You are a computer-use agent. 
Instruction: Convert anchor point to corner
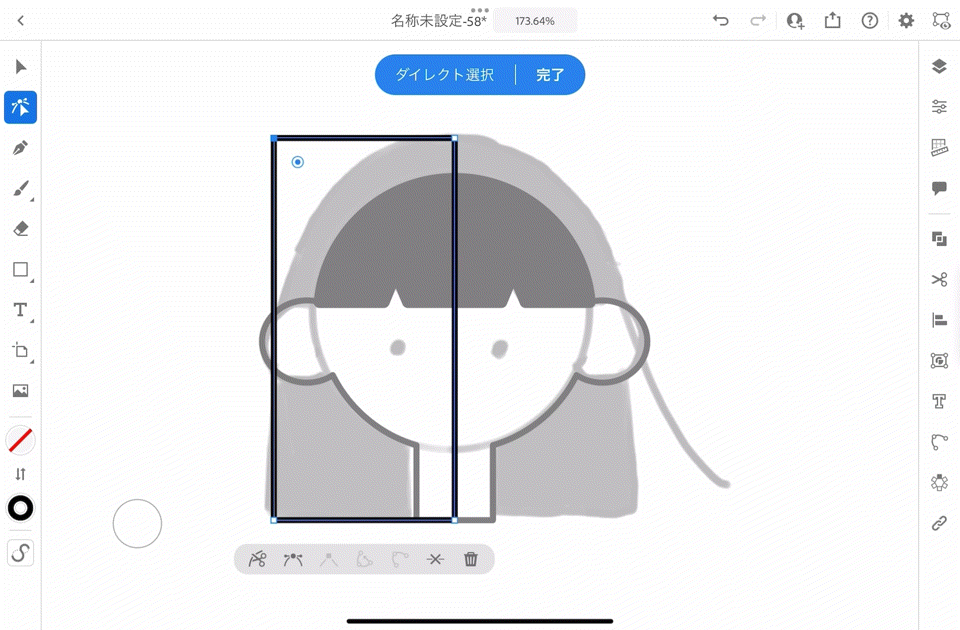[x=329, y=559]
